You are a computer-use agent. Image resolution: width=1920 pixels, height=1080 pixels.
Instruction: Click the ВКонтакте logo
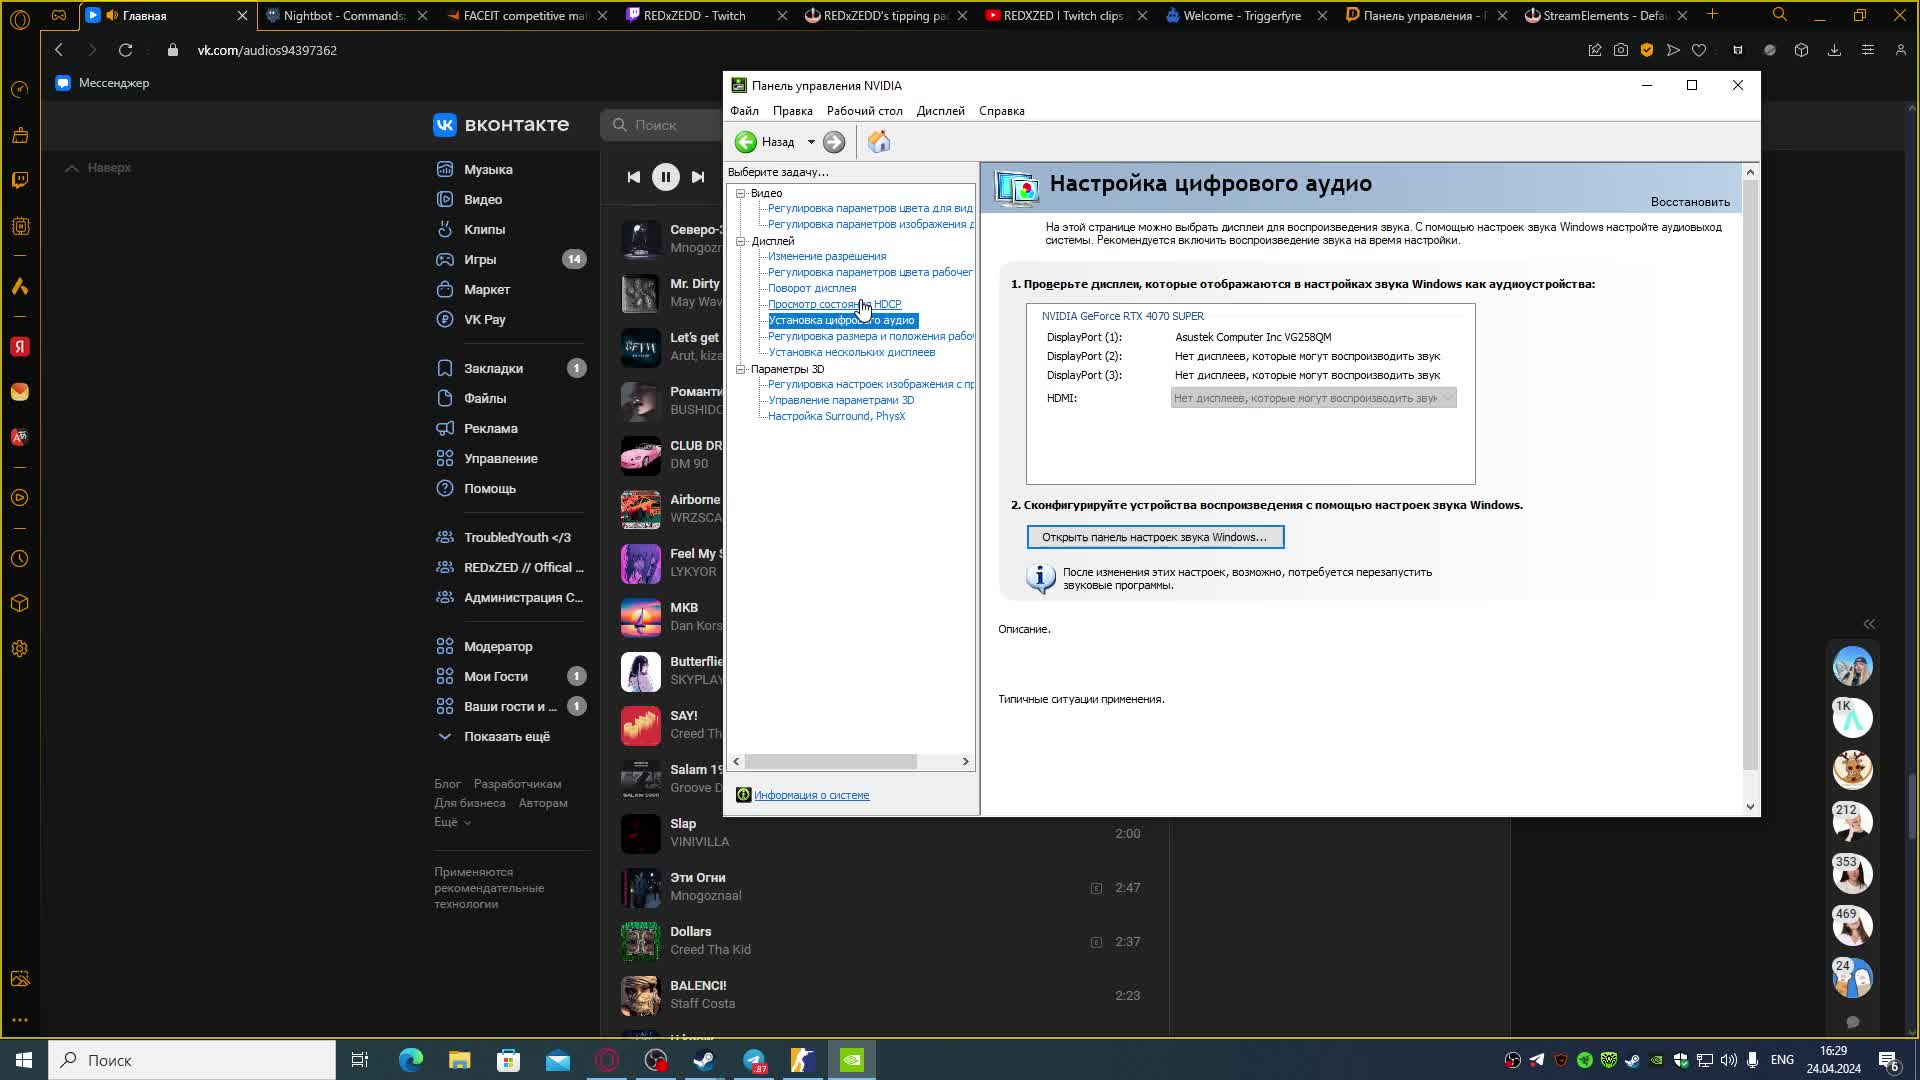coord(501,125)
